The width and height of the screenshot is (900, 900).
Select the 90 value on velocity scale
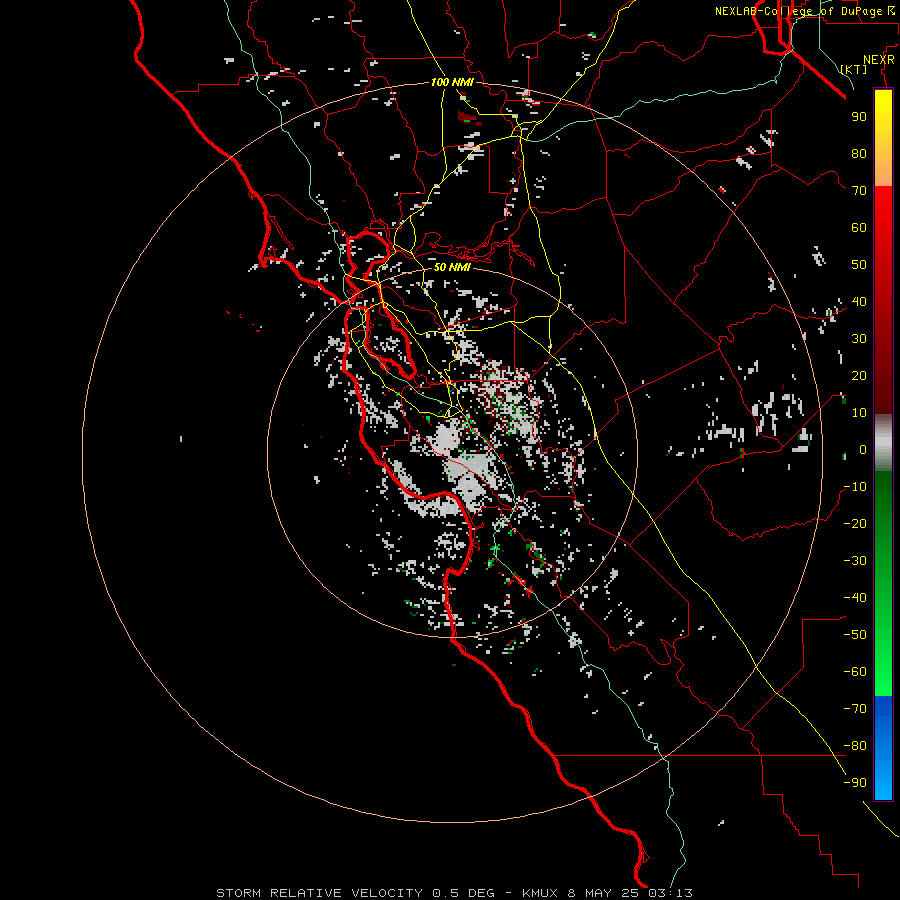point(859,117)
